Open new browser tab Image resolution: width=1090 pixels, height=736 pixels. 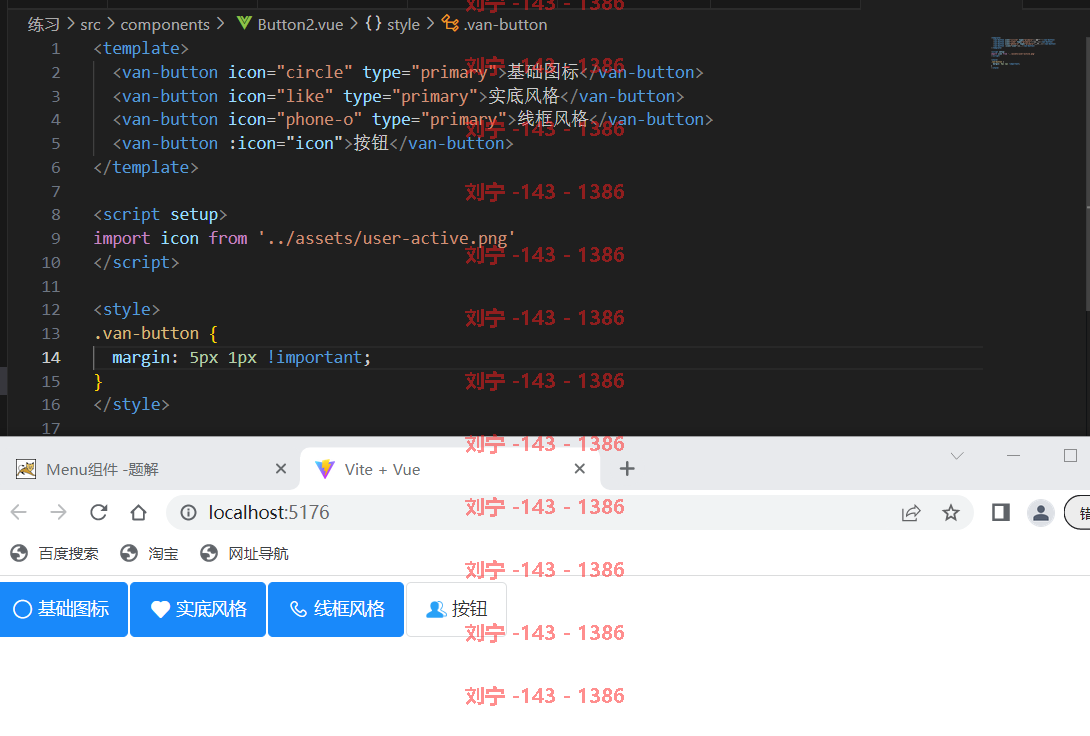pyautogui.click(x=627, y=469)
